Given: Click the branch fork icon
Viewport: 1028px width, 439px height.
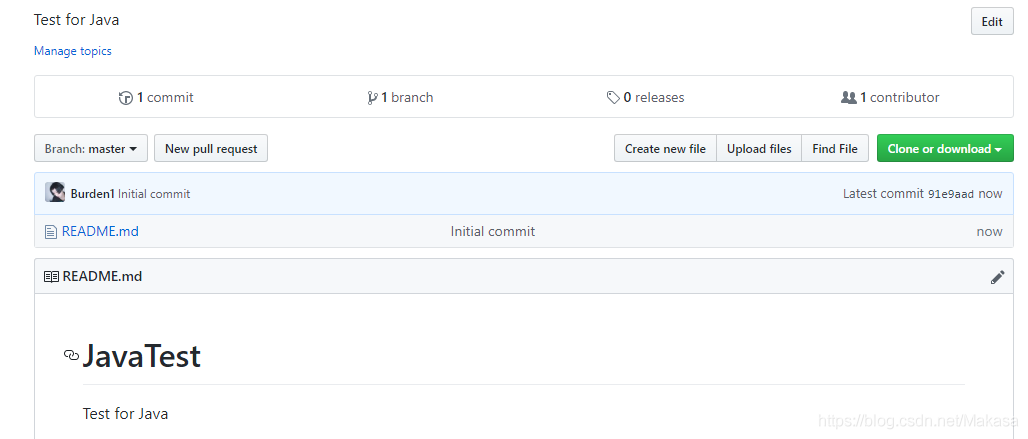Looking at the screenshot, I should tap(372, 98).
